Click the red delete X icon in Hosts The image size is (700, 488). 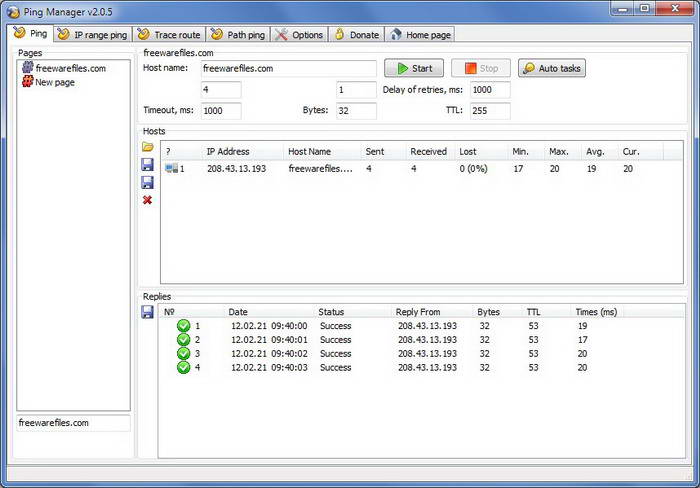[147, 200]
